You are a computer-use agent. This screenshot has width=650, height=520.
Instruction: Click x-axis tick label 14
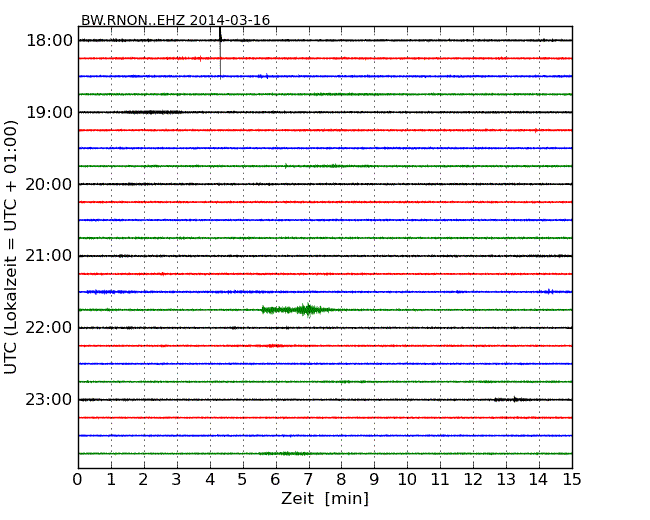pos(538,480)
